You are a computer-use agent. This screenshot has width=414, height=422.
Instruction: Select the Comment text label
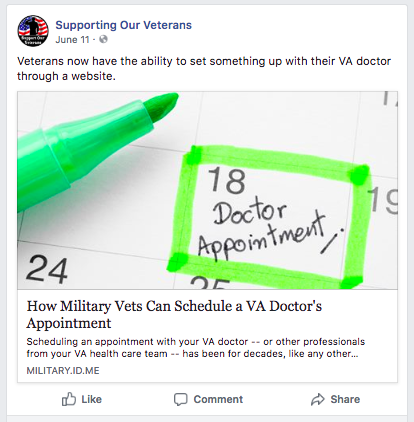click(x=218, y=399)
